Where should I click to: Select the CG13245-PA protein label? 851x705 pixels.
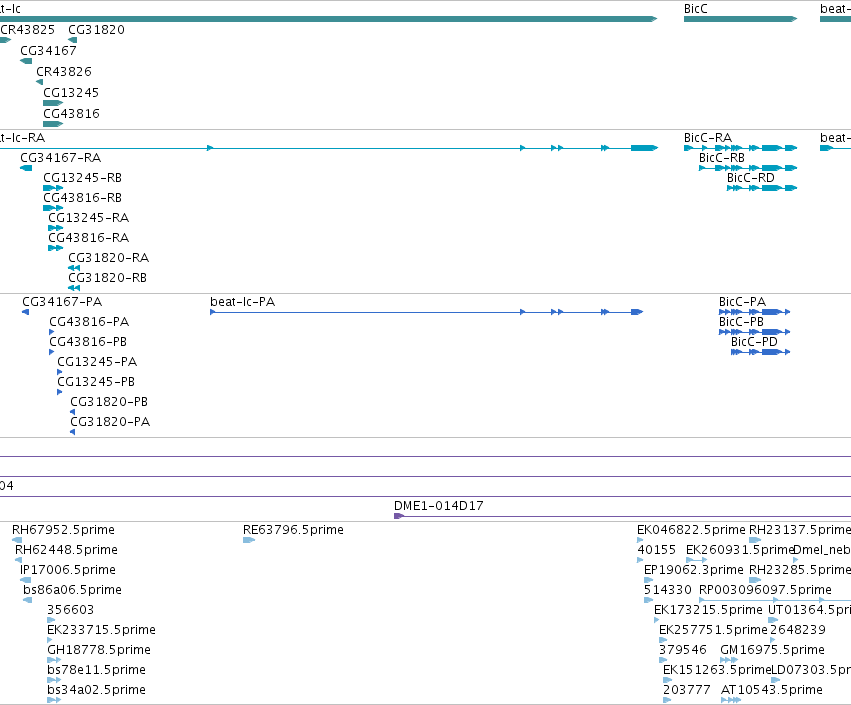pos(97,362)
